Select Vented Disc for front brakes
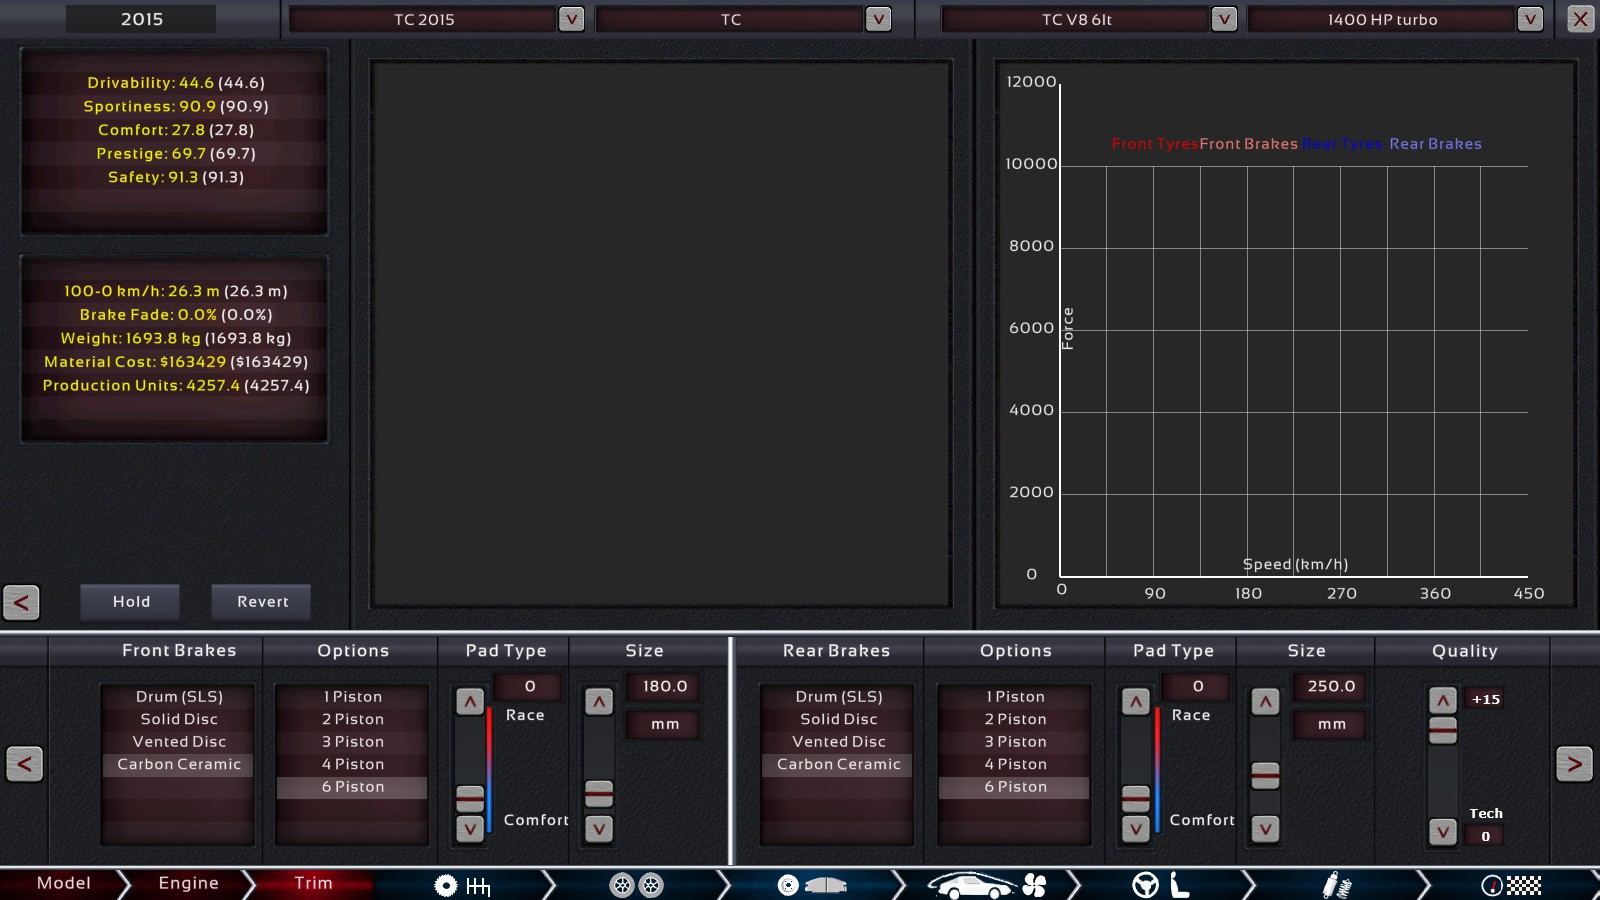Viewport: 1600px width, 900px height. click(x=179, y=742)
